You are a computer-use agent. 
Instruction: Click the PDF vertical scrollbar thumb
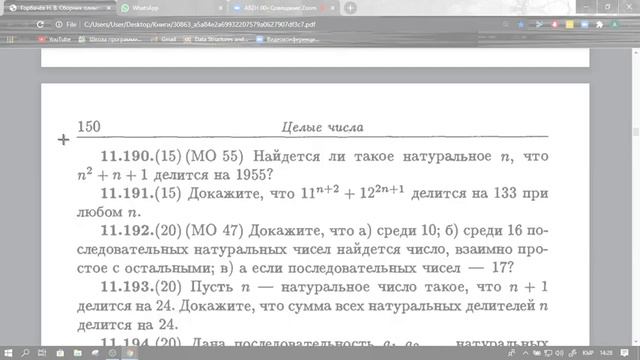636,131
